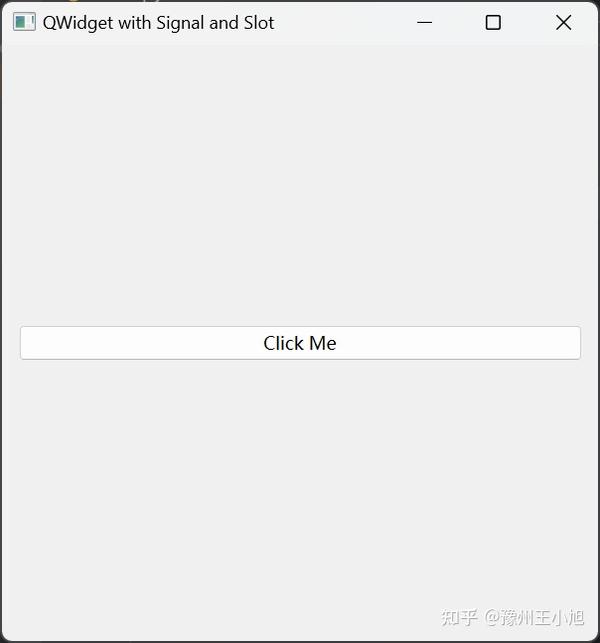Screen dimensions: 600x643
Task: Click the word "Slot" in the window title
Action: point(259,23)
